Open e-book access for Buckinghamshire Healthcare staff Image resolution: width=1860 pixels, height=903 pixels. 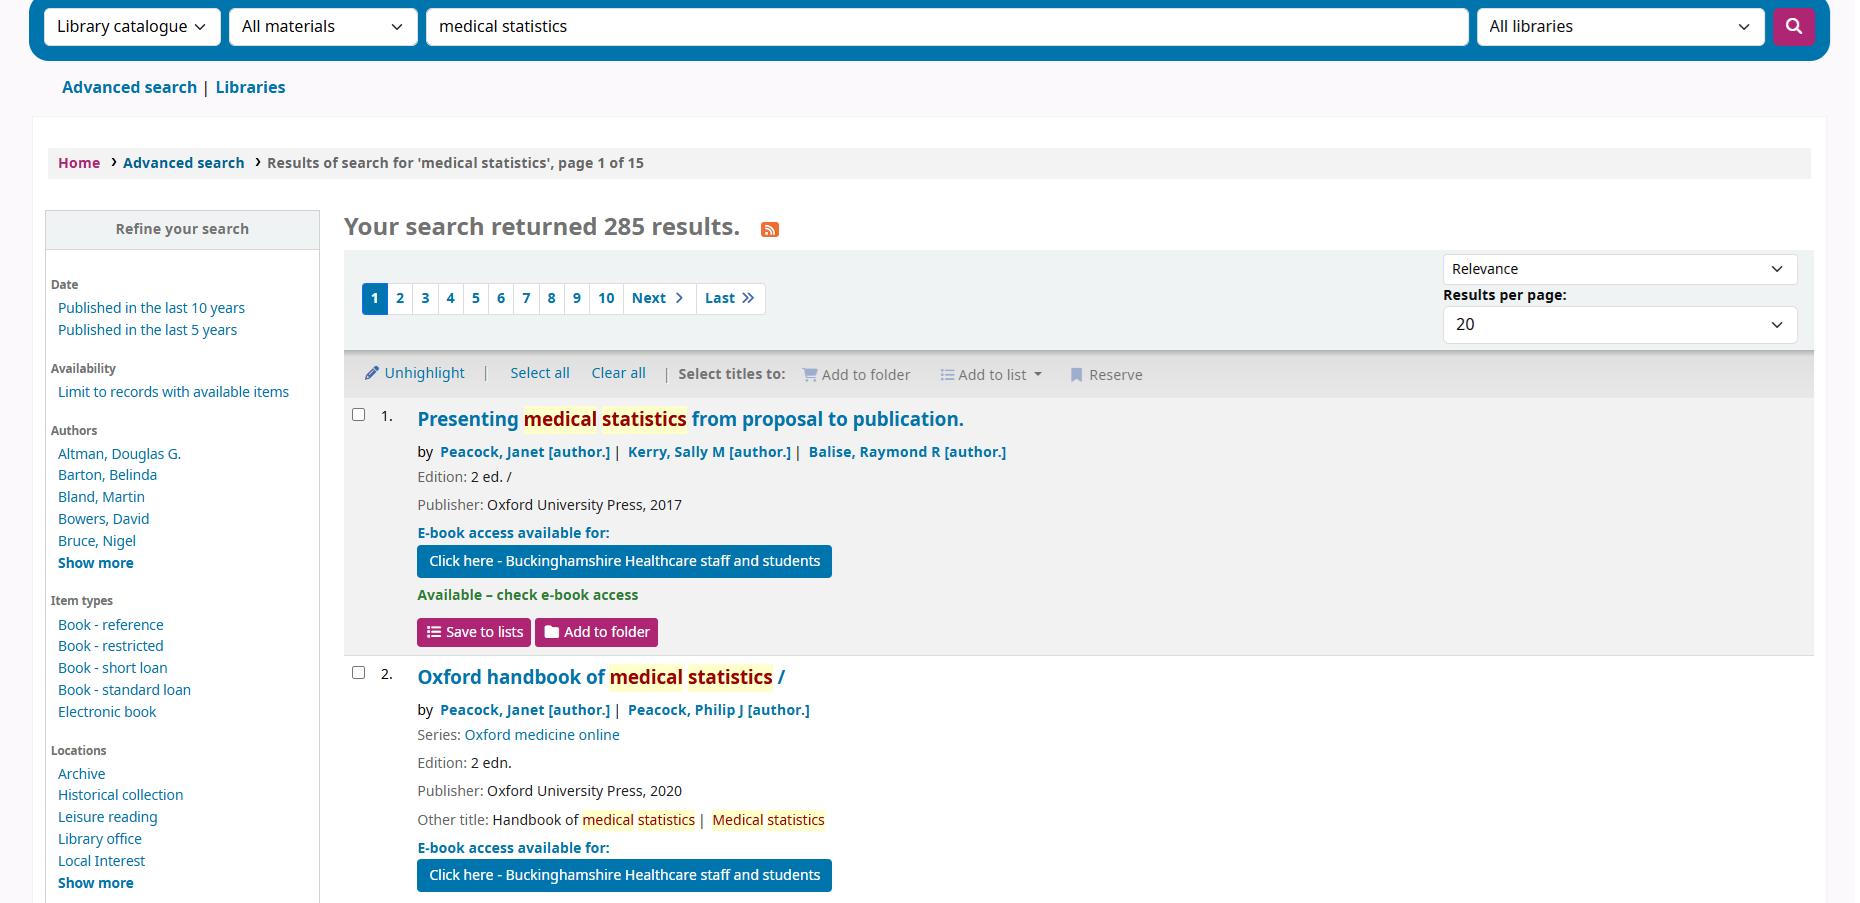tap(623, 561)
